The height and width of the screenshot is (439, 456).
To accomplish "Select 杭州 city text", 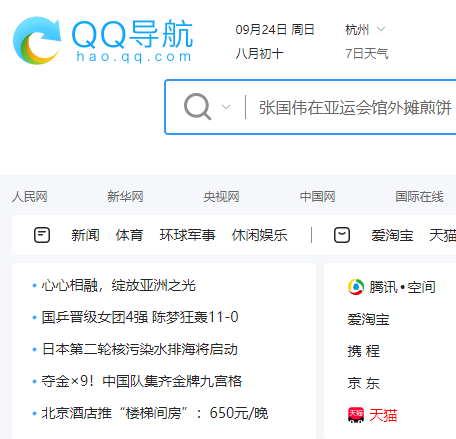I will [357, 30].
